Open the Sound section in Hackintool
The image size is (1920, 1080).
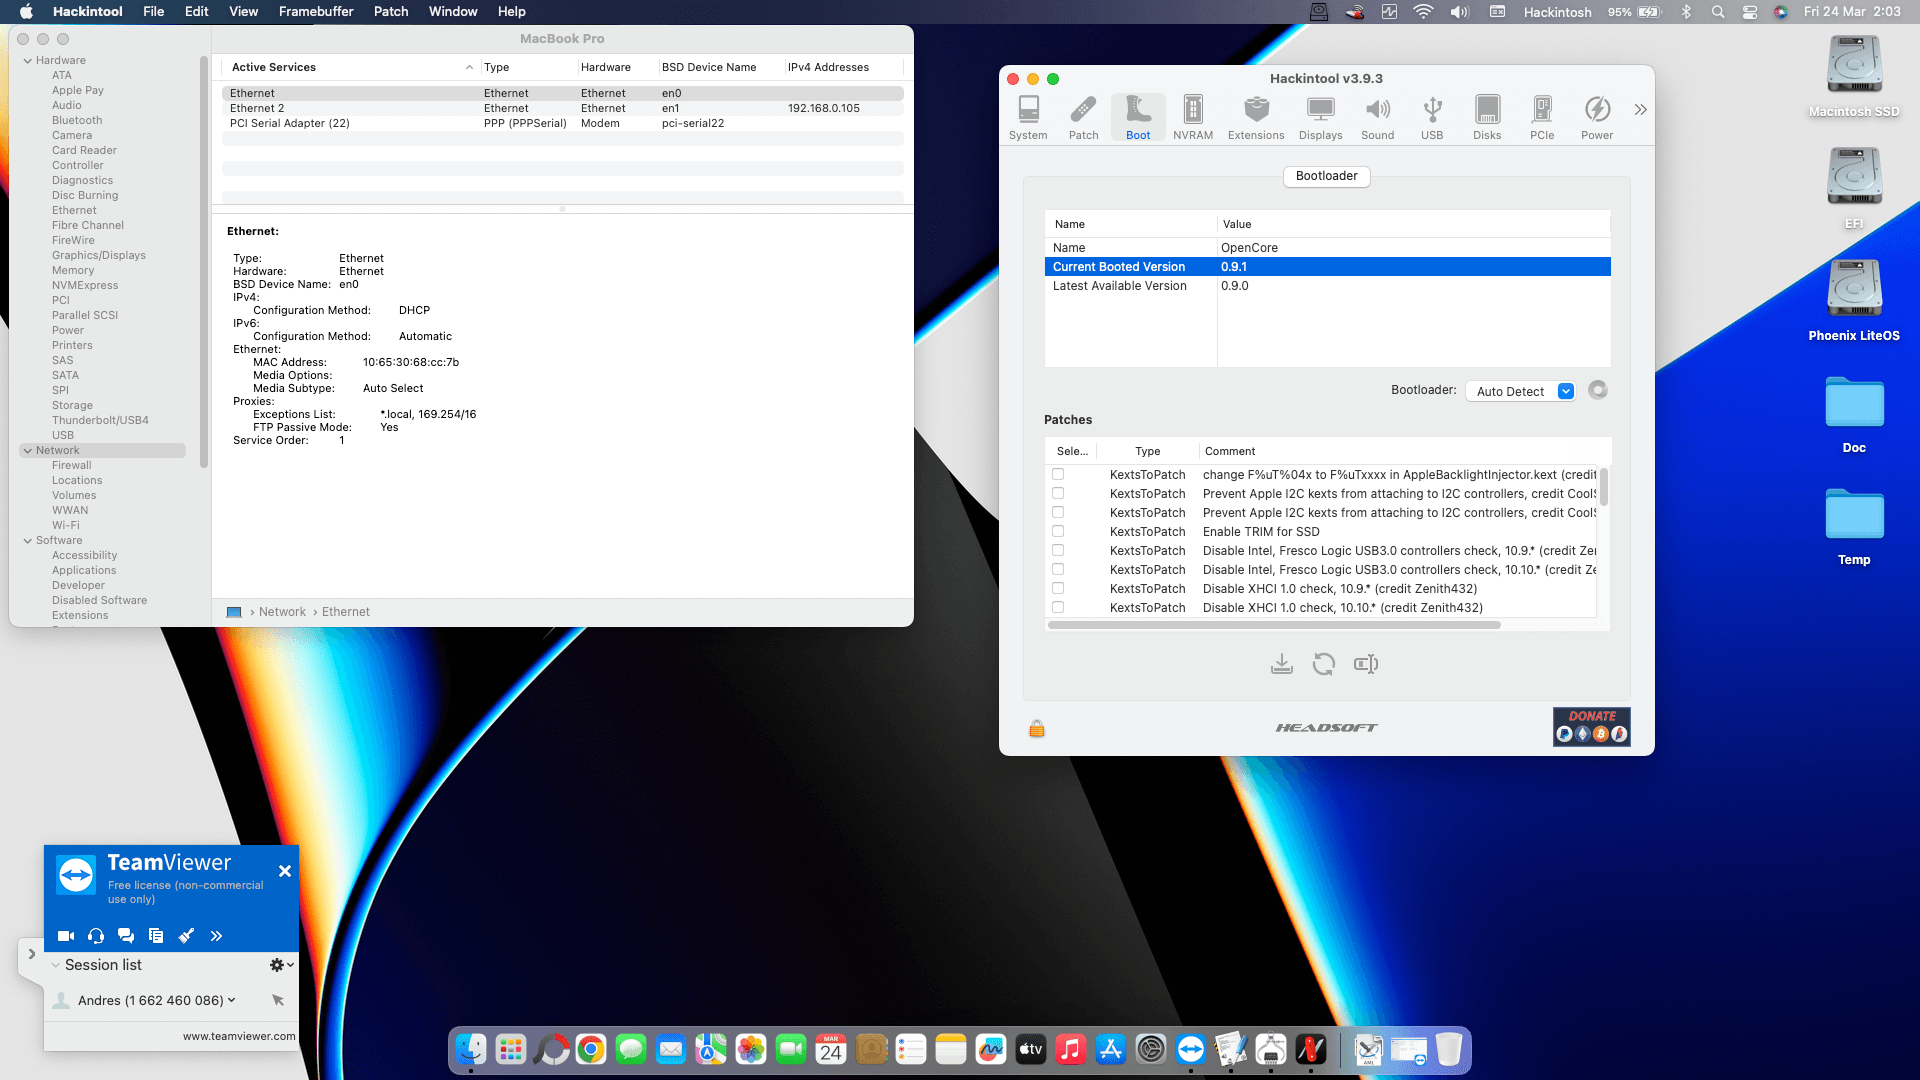(x=1377, y=118)
